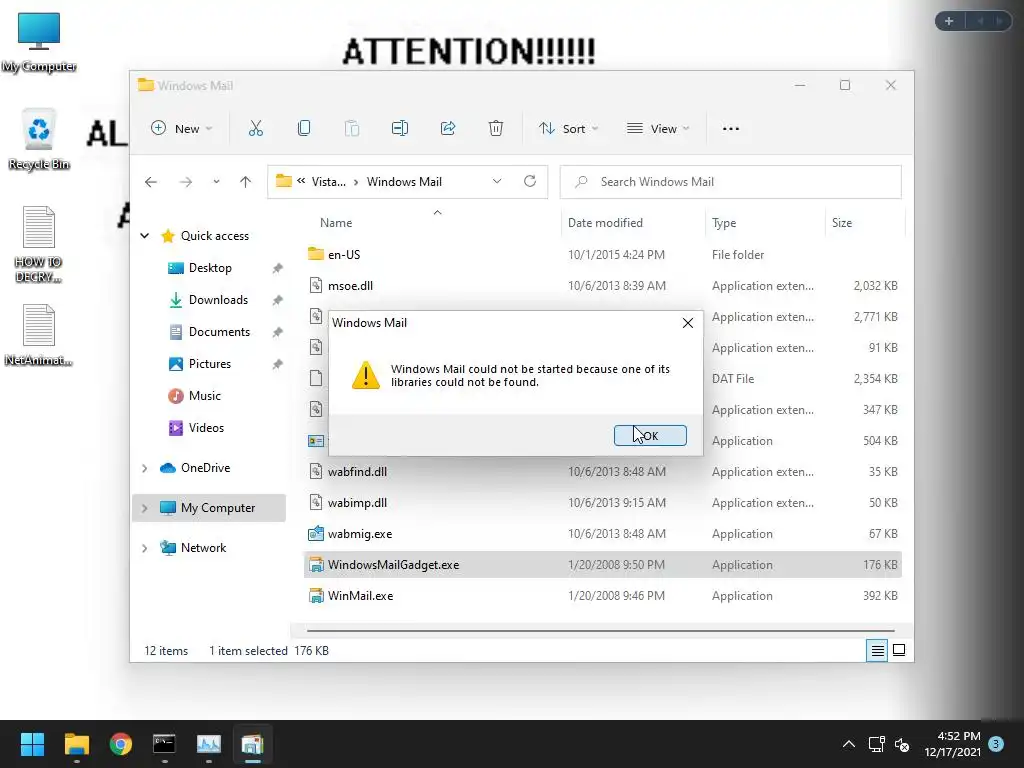Image resolution: width=1024 pixels, height=768 pixels.
Task: Select Music in navigation pane
Action: 204,396
